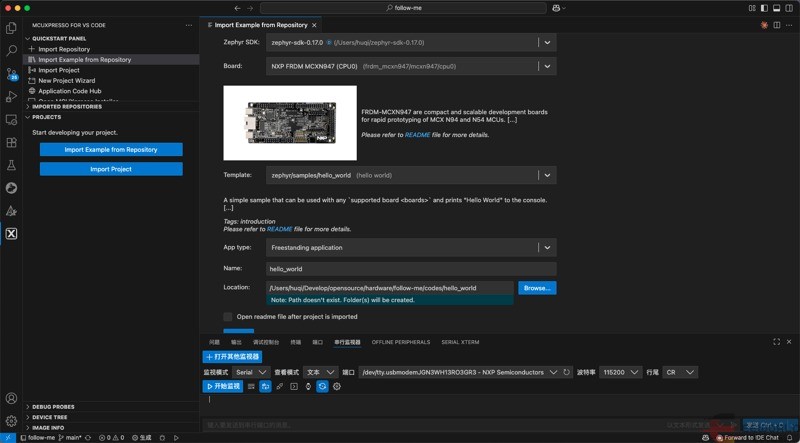Select the MCUXpresso X icon in activity bar

pyautogui.click(x=11, y=234)
